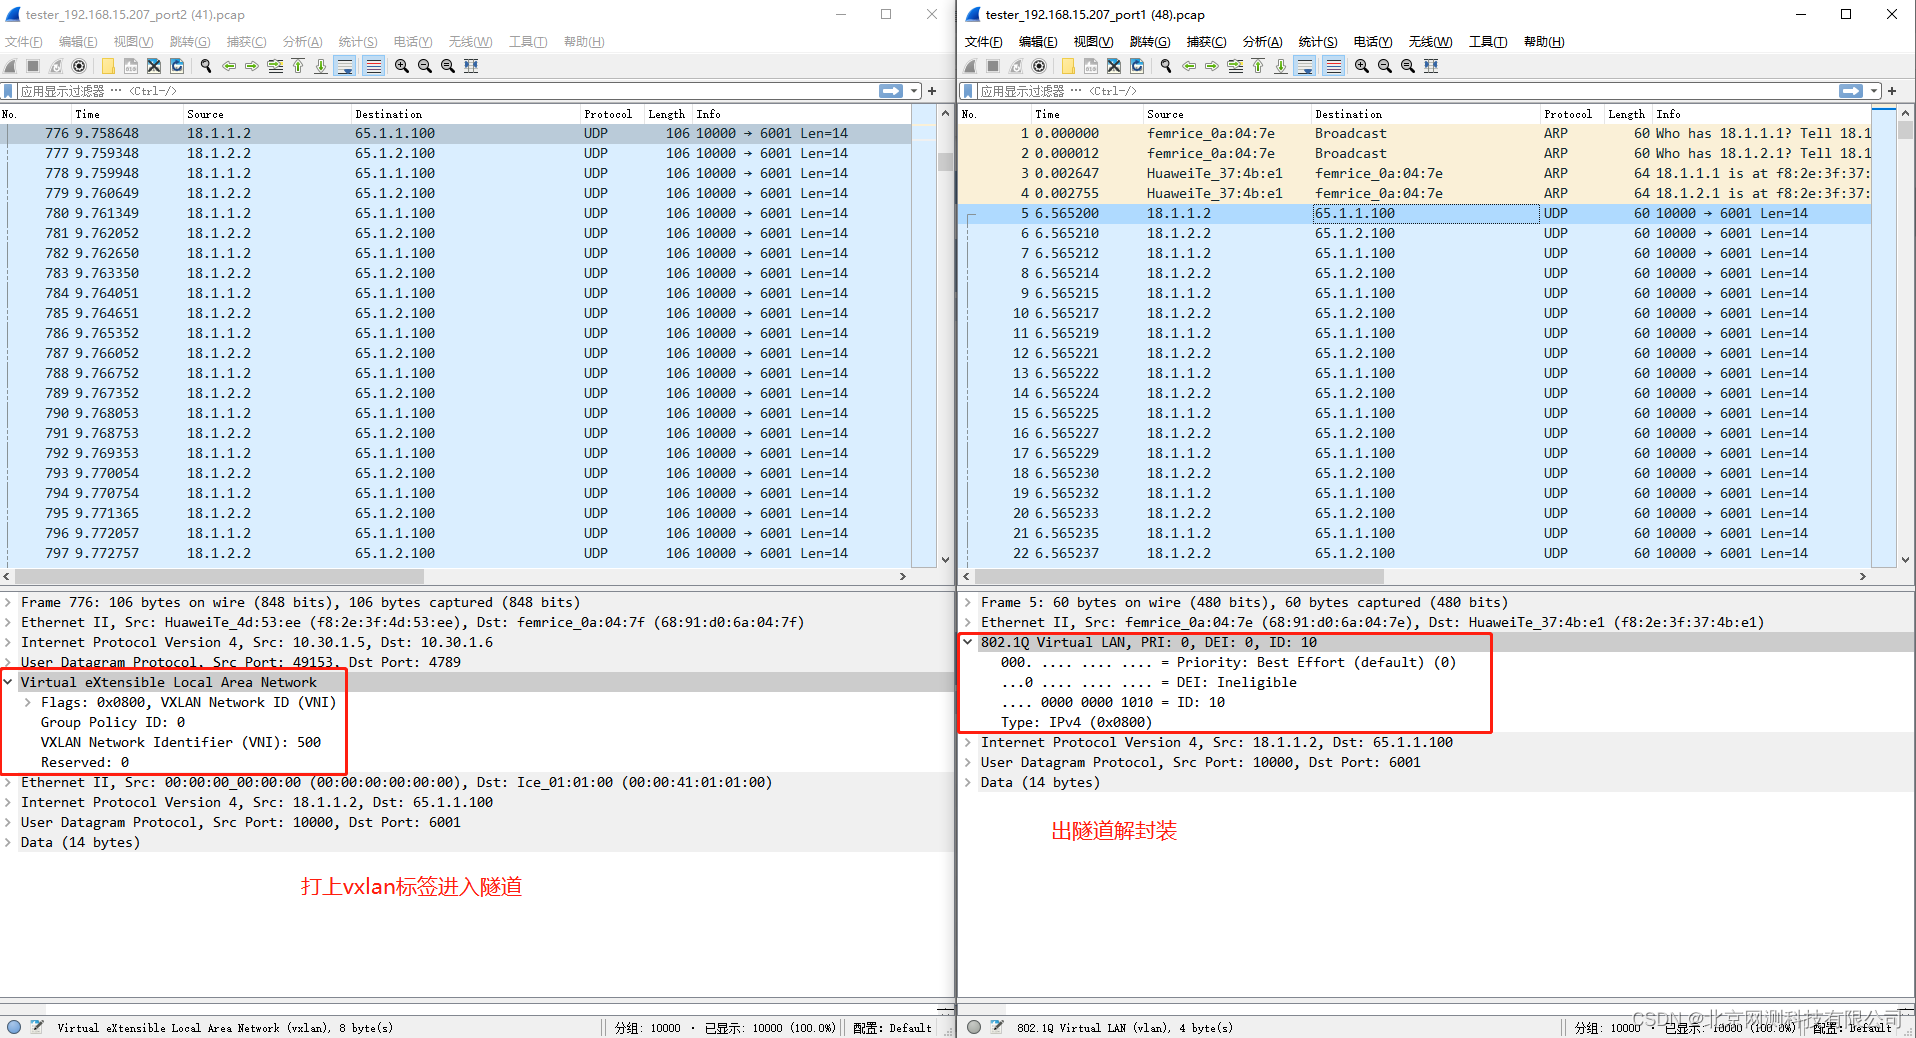Reload the capture file in right window

(x=1137, y=66)
